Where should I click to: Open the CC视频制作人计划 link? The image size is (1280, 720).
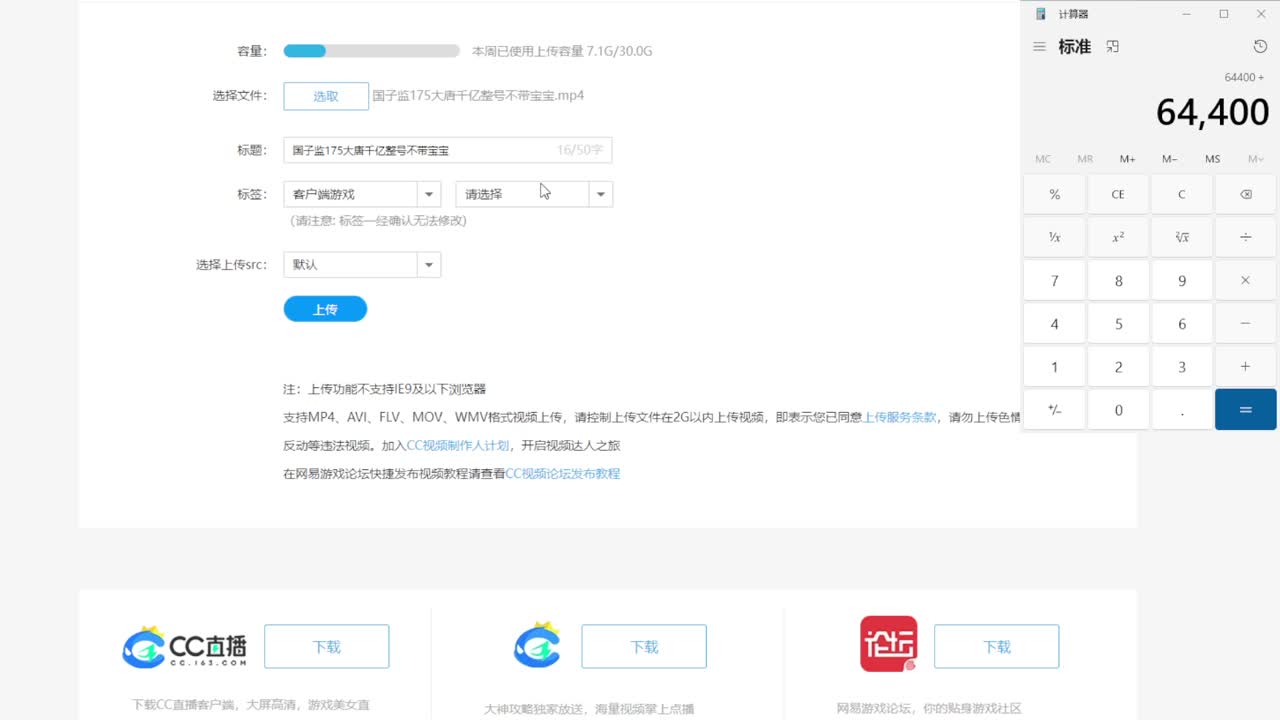pyautogui.click(x=458, y=445)
